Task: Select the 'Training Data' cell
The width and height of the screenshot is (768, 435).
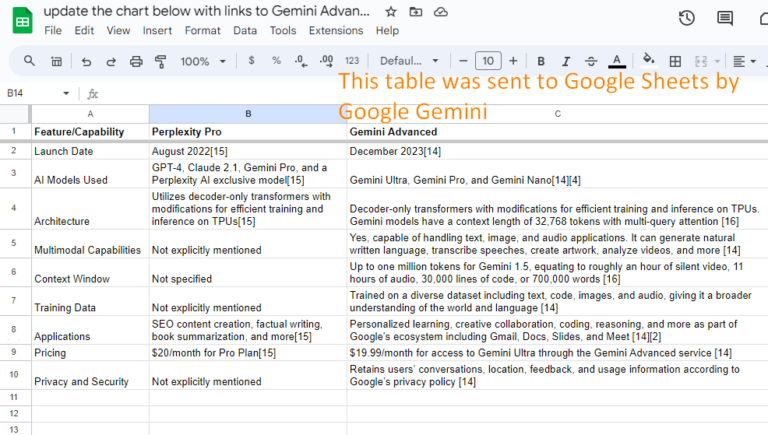Action: tap(90, 301)
